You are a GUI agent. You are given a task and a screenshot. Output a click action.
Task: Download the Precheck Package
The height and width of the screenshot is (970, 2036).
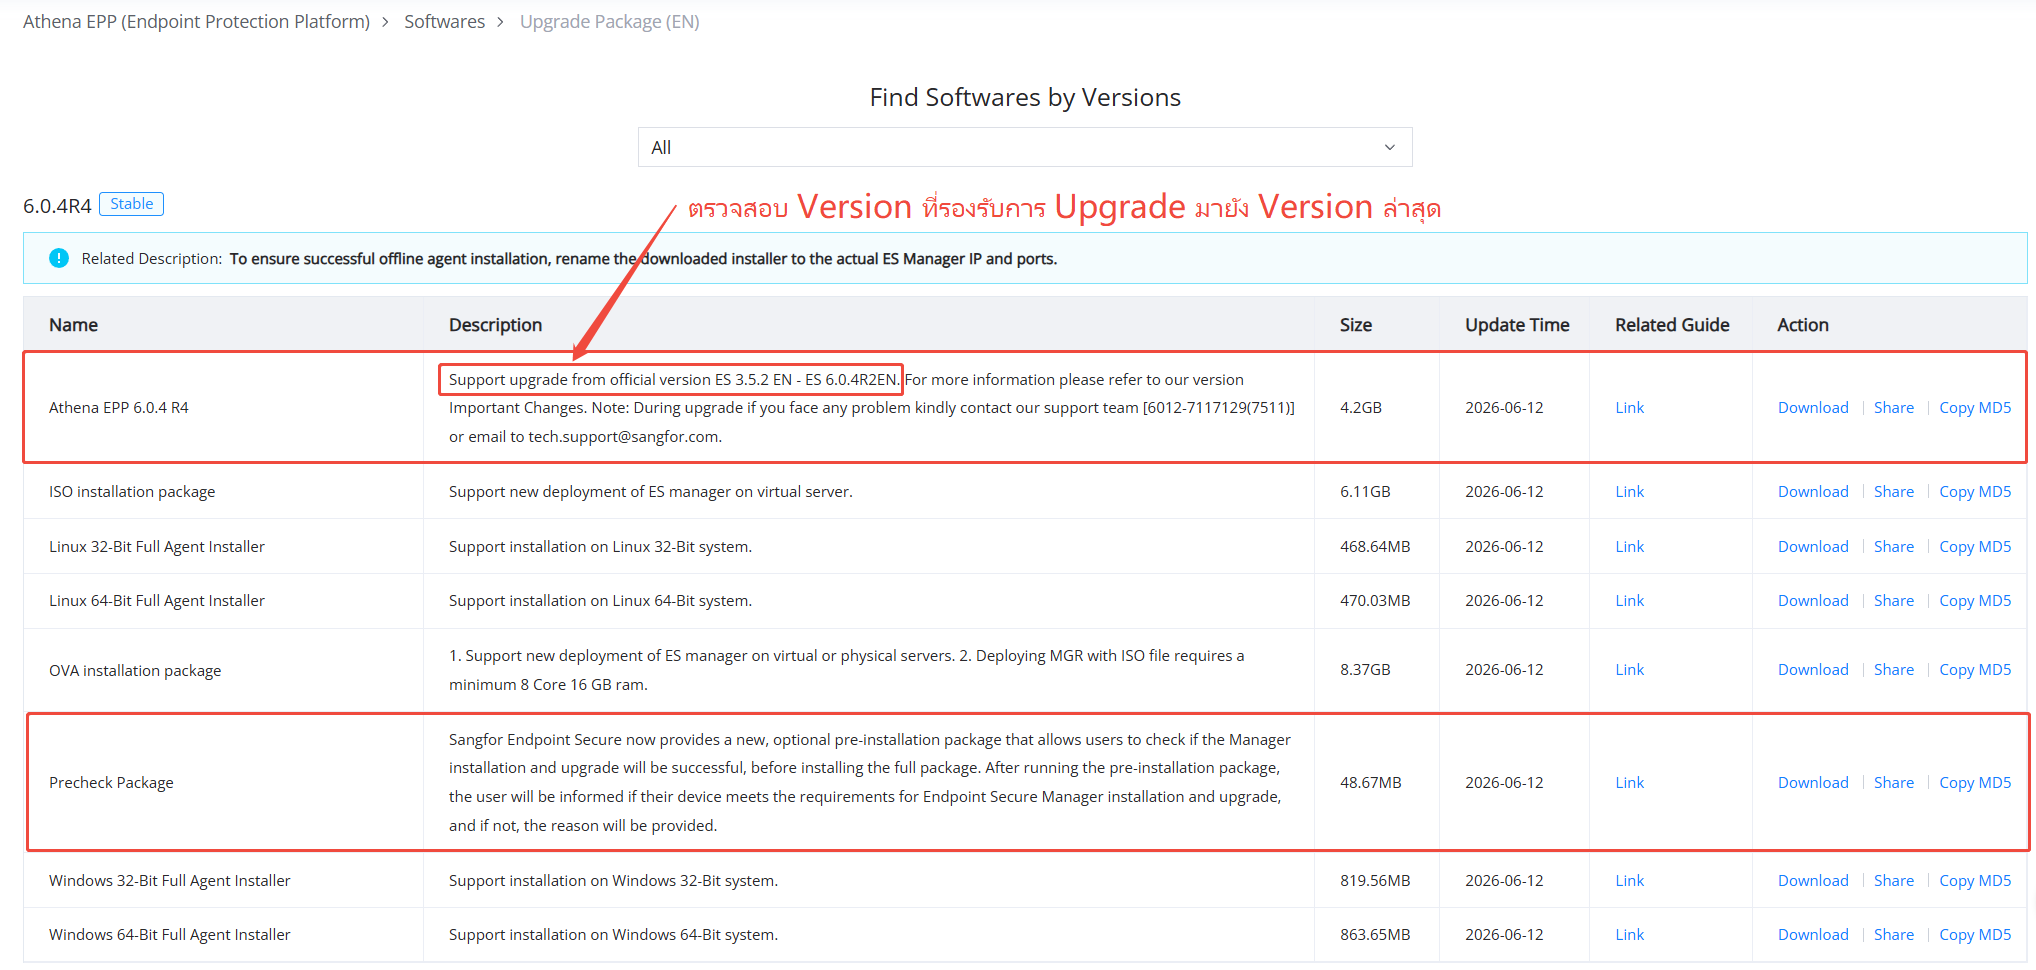(1813, 782)
